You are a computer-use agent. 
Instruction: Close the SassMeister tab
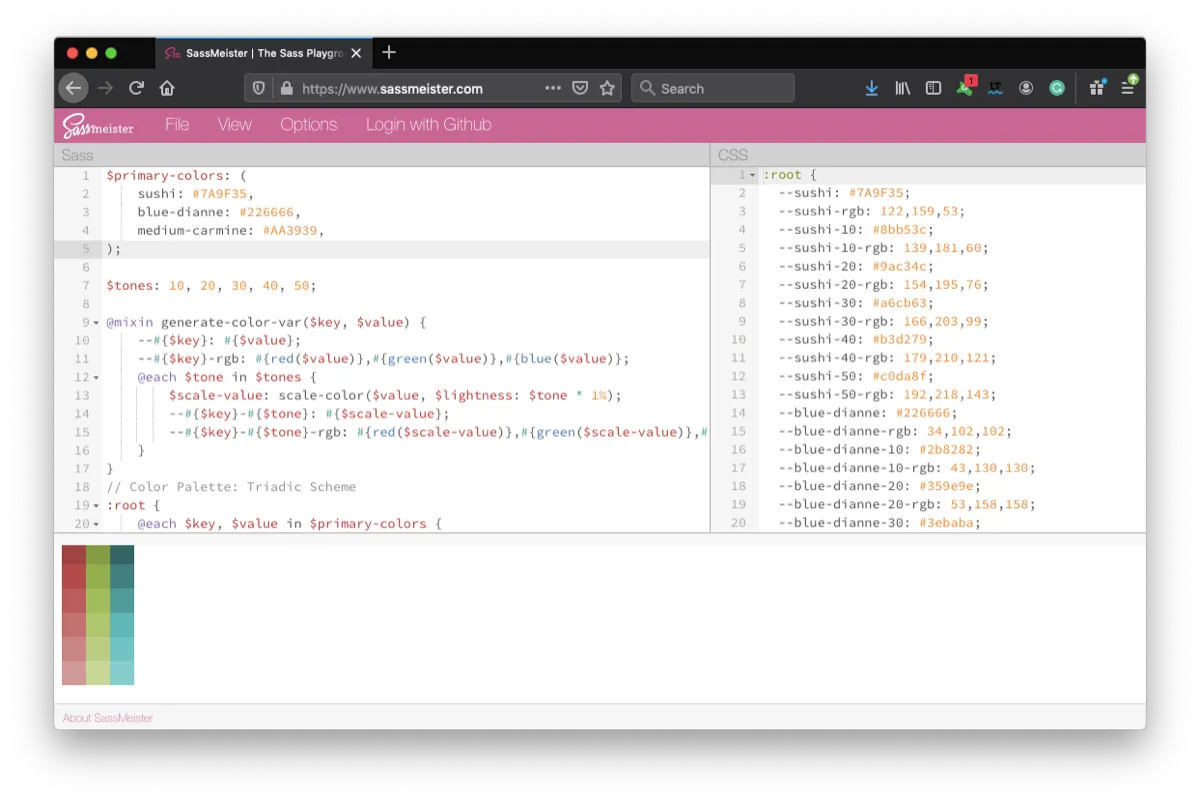point(357,53)
